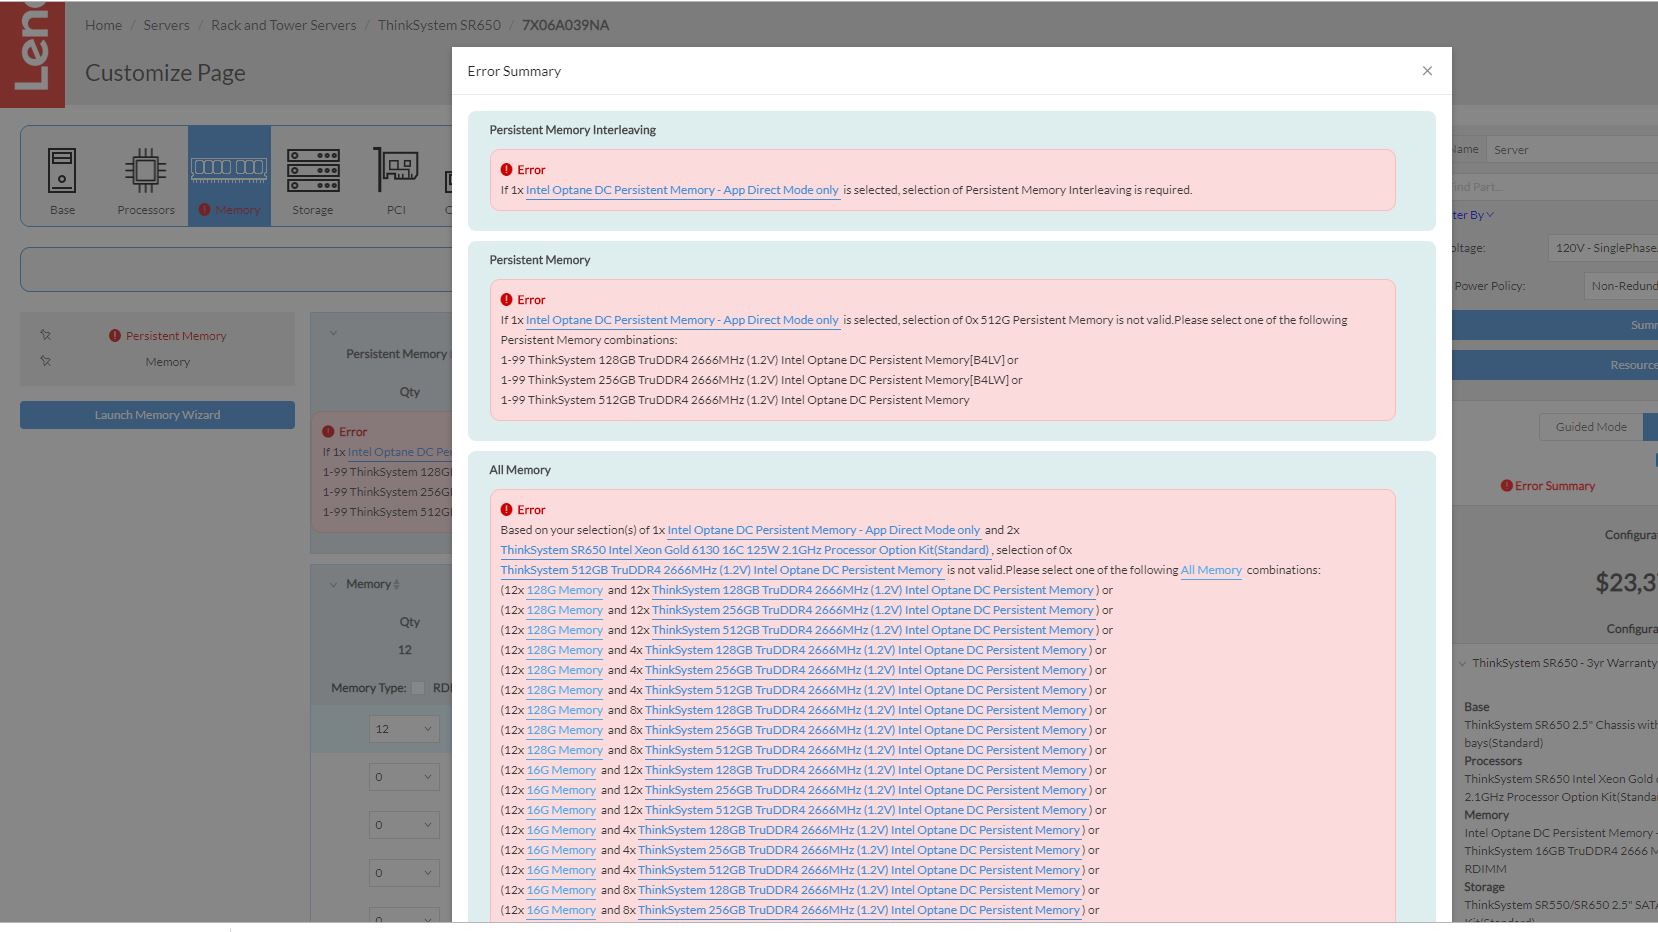Image resolution: width=1658 pixels, height=932 pixels.
Task: Launch the Memory Wizard
Action: point(157,415)
